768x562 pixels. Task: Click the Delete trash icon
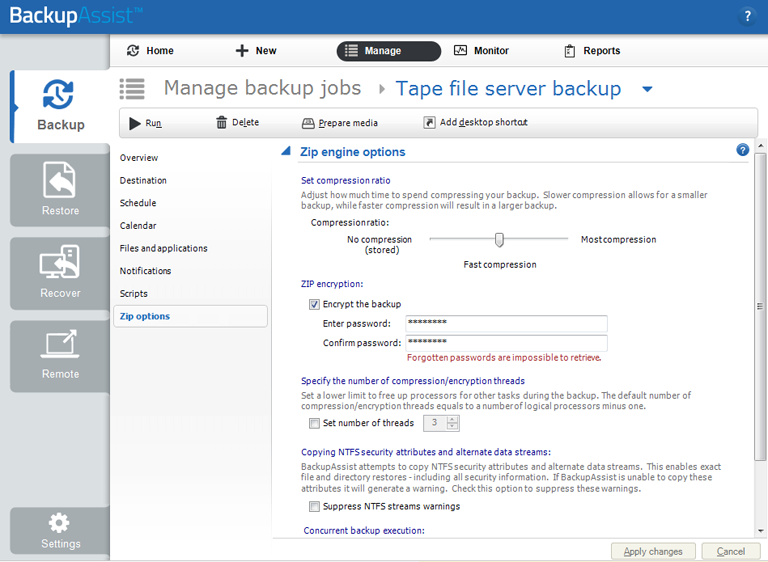coord(221,123)
